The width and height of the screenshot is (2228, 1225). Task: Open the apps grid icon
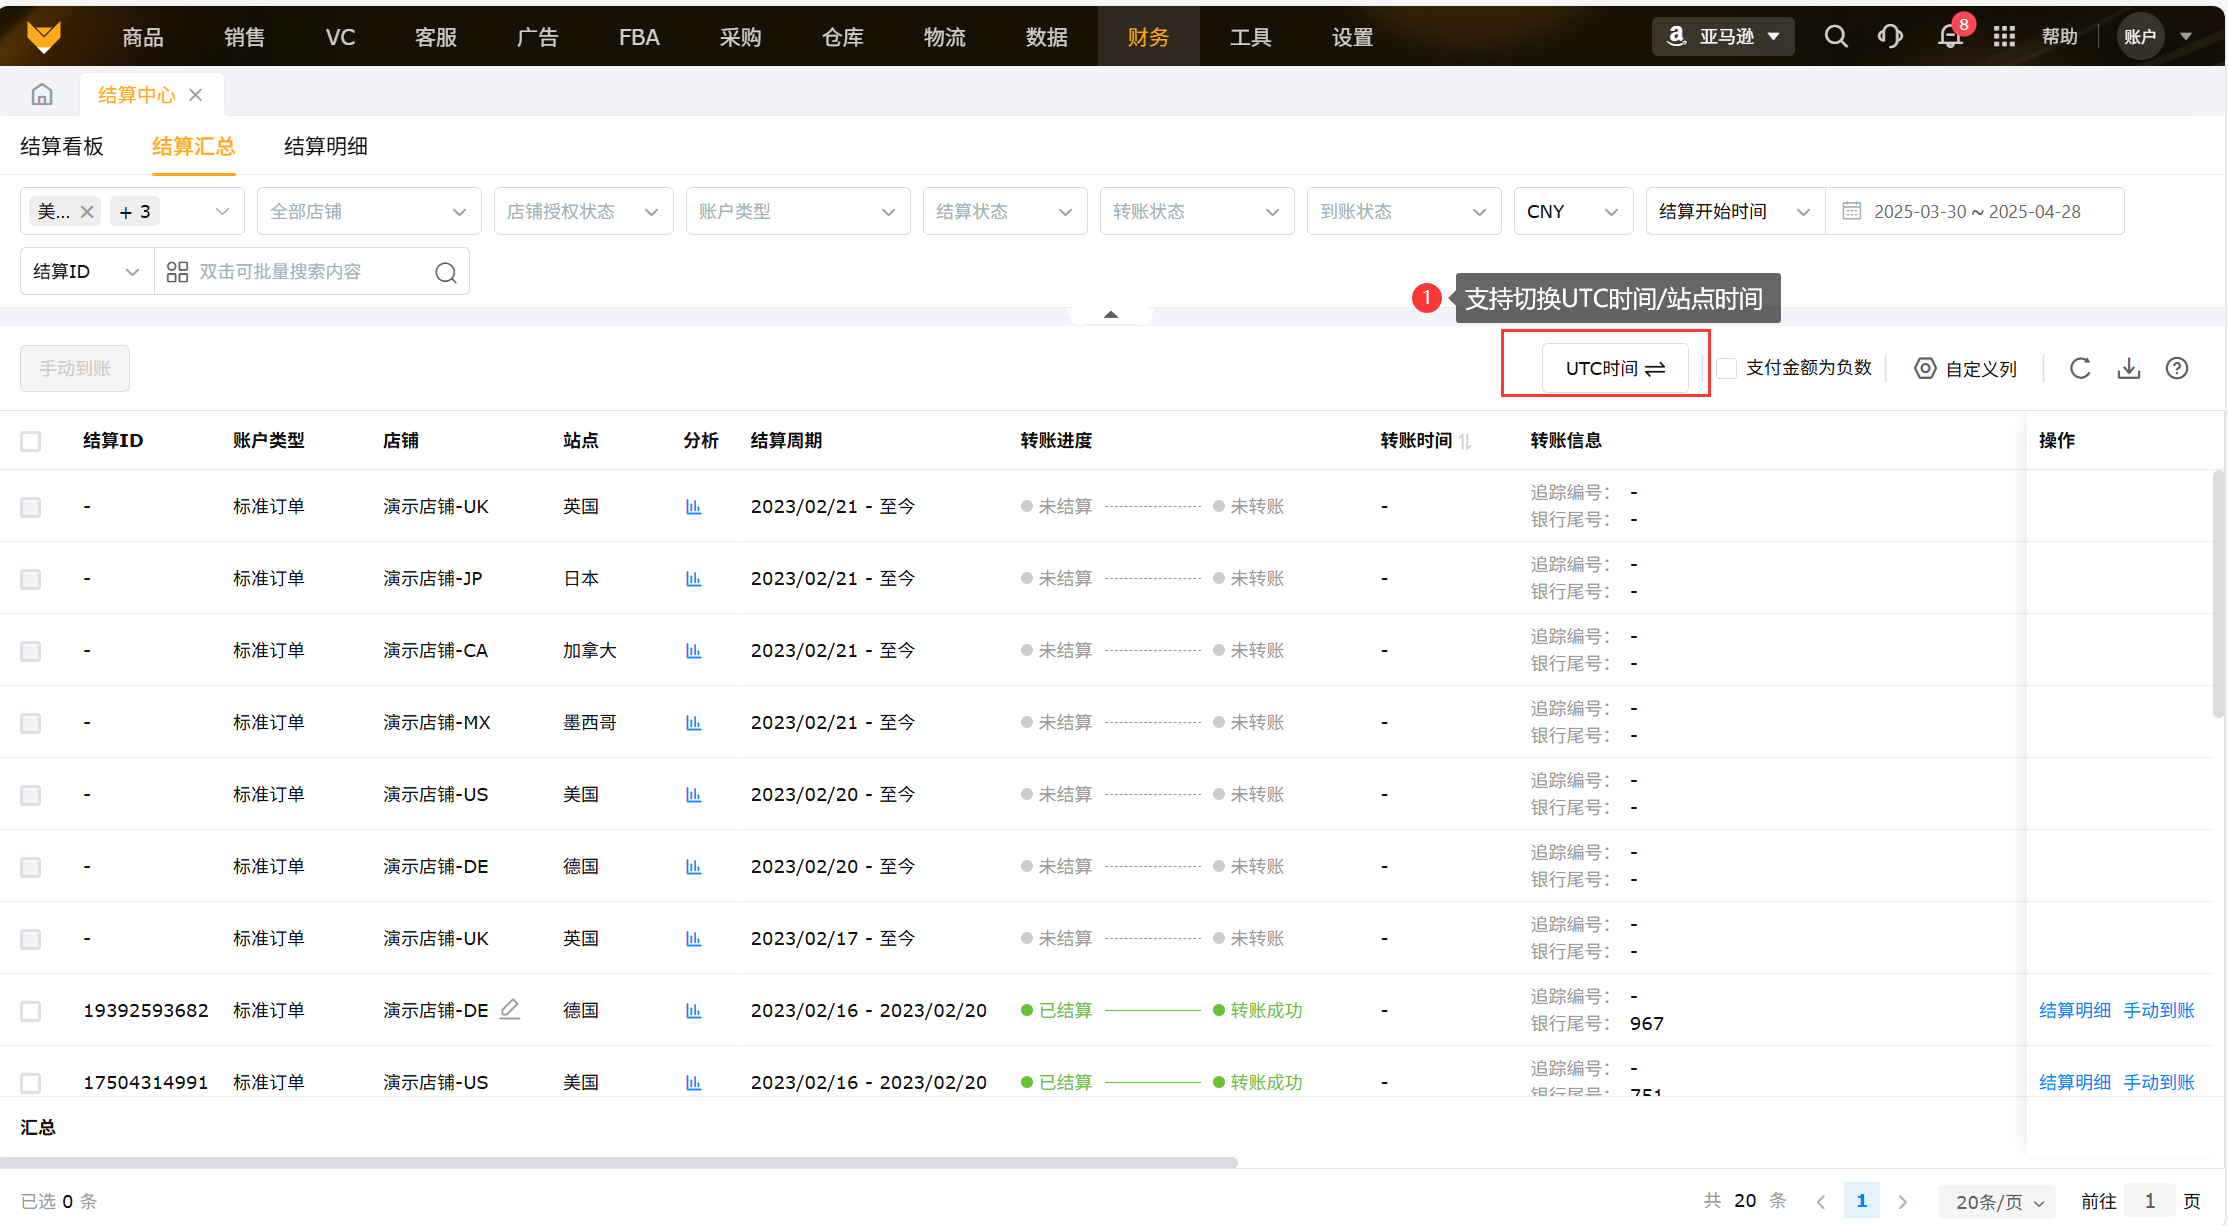coord(2004,37)
